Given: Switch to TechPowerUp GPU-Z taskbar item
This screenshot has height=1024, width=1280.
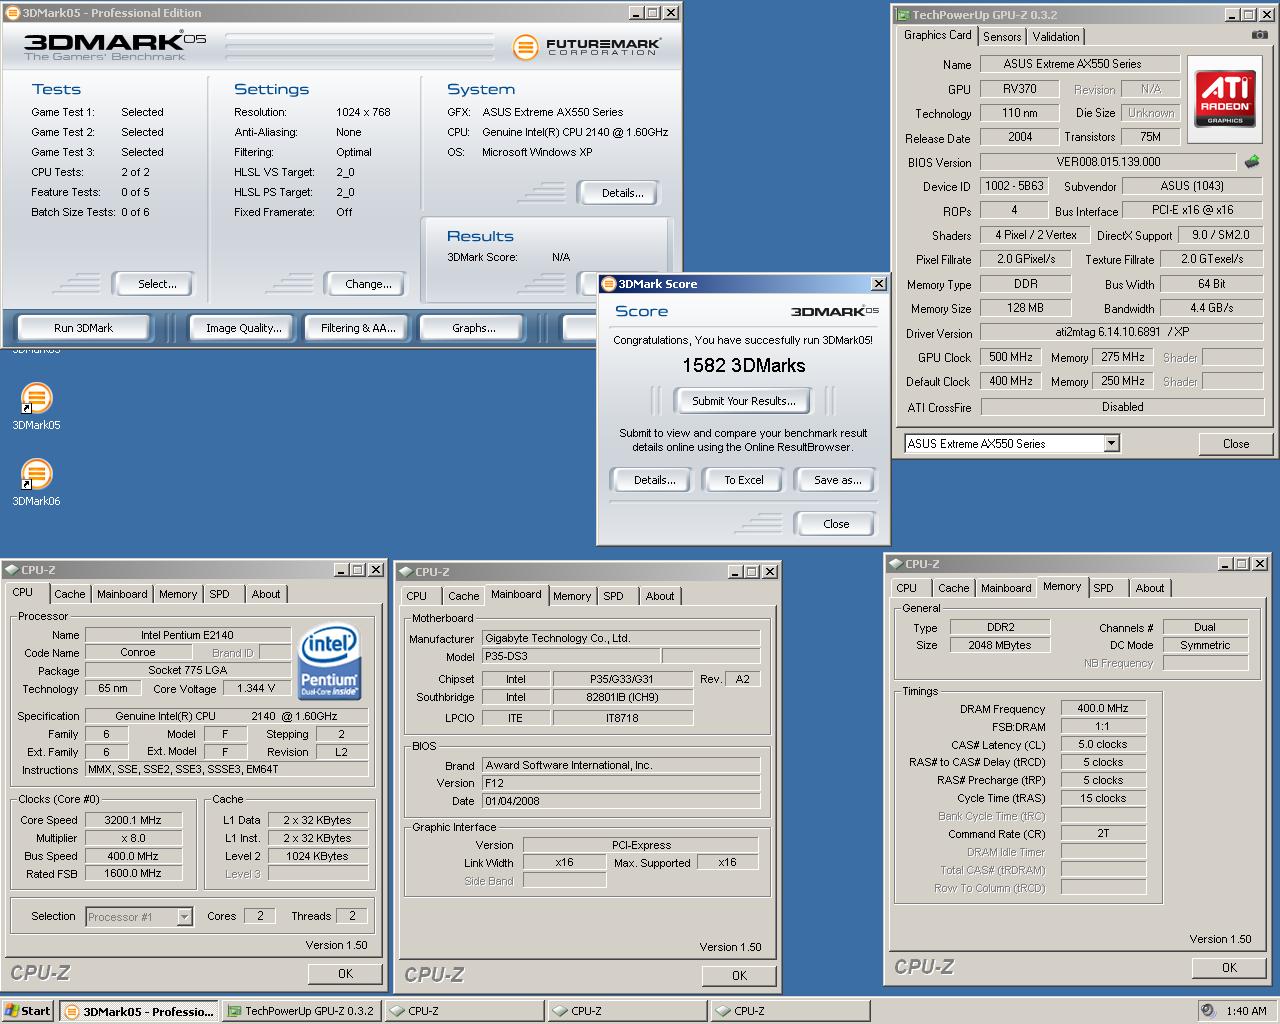Looking at the screenshot, I should tap(301, 1011).
